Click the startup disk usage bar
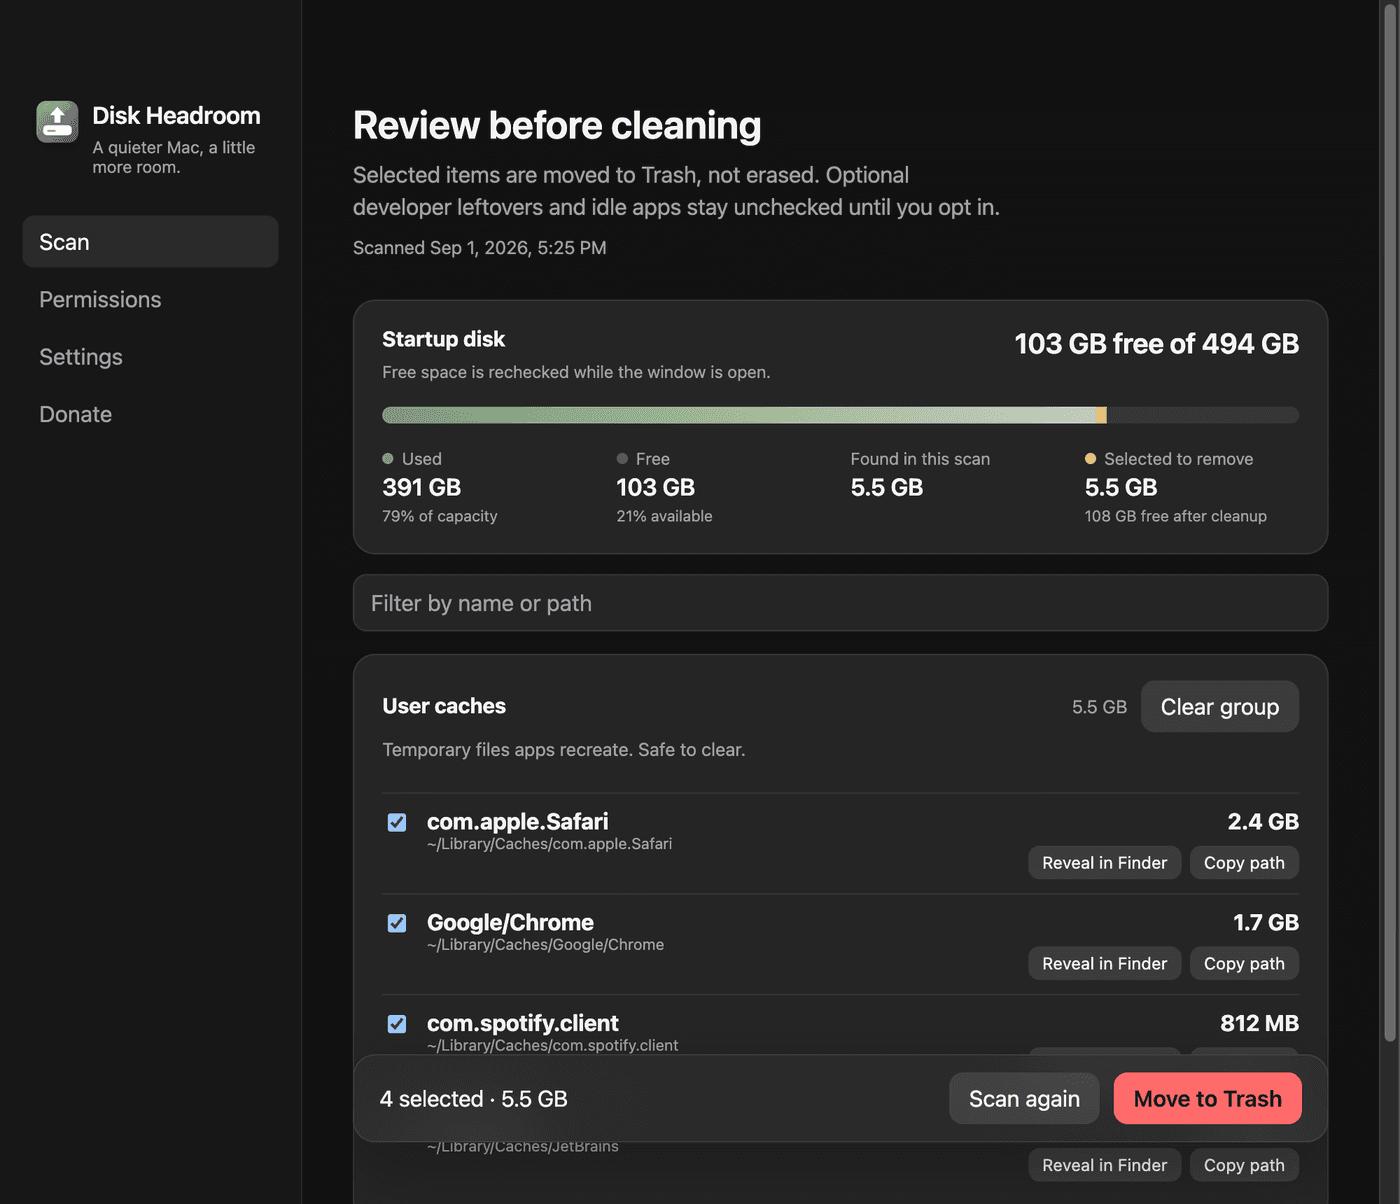 pyautogui.click(x=840, y=415)
